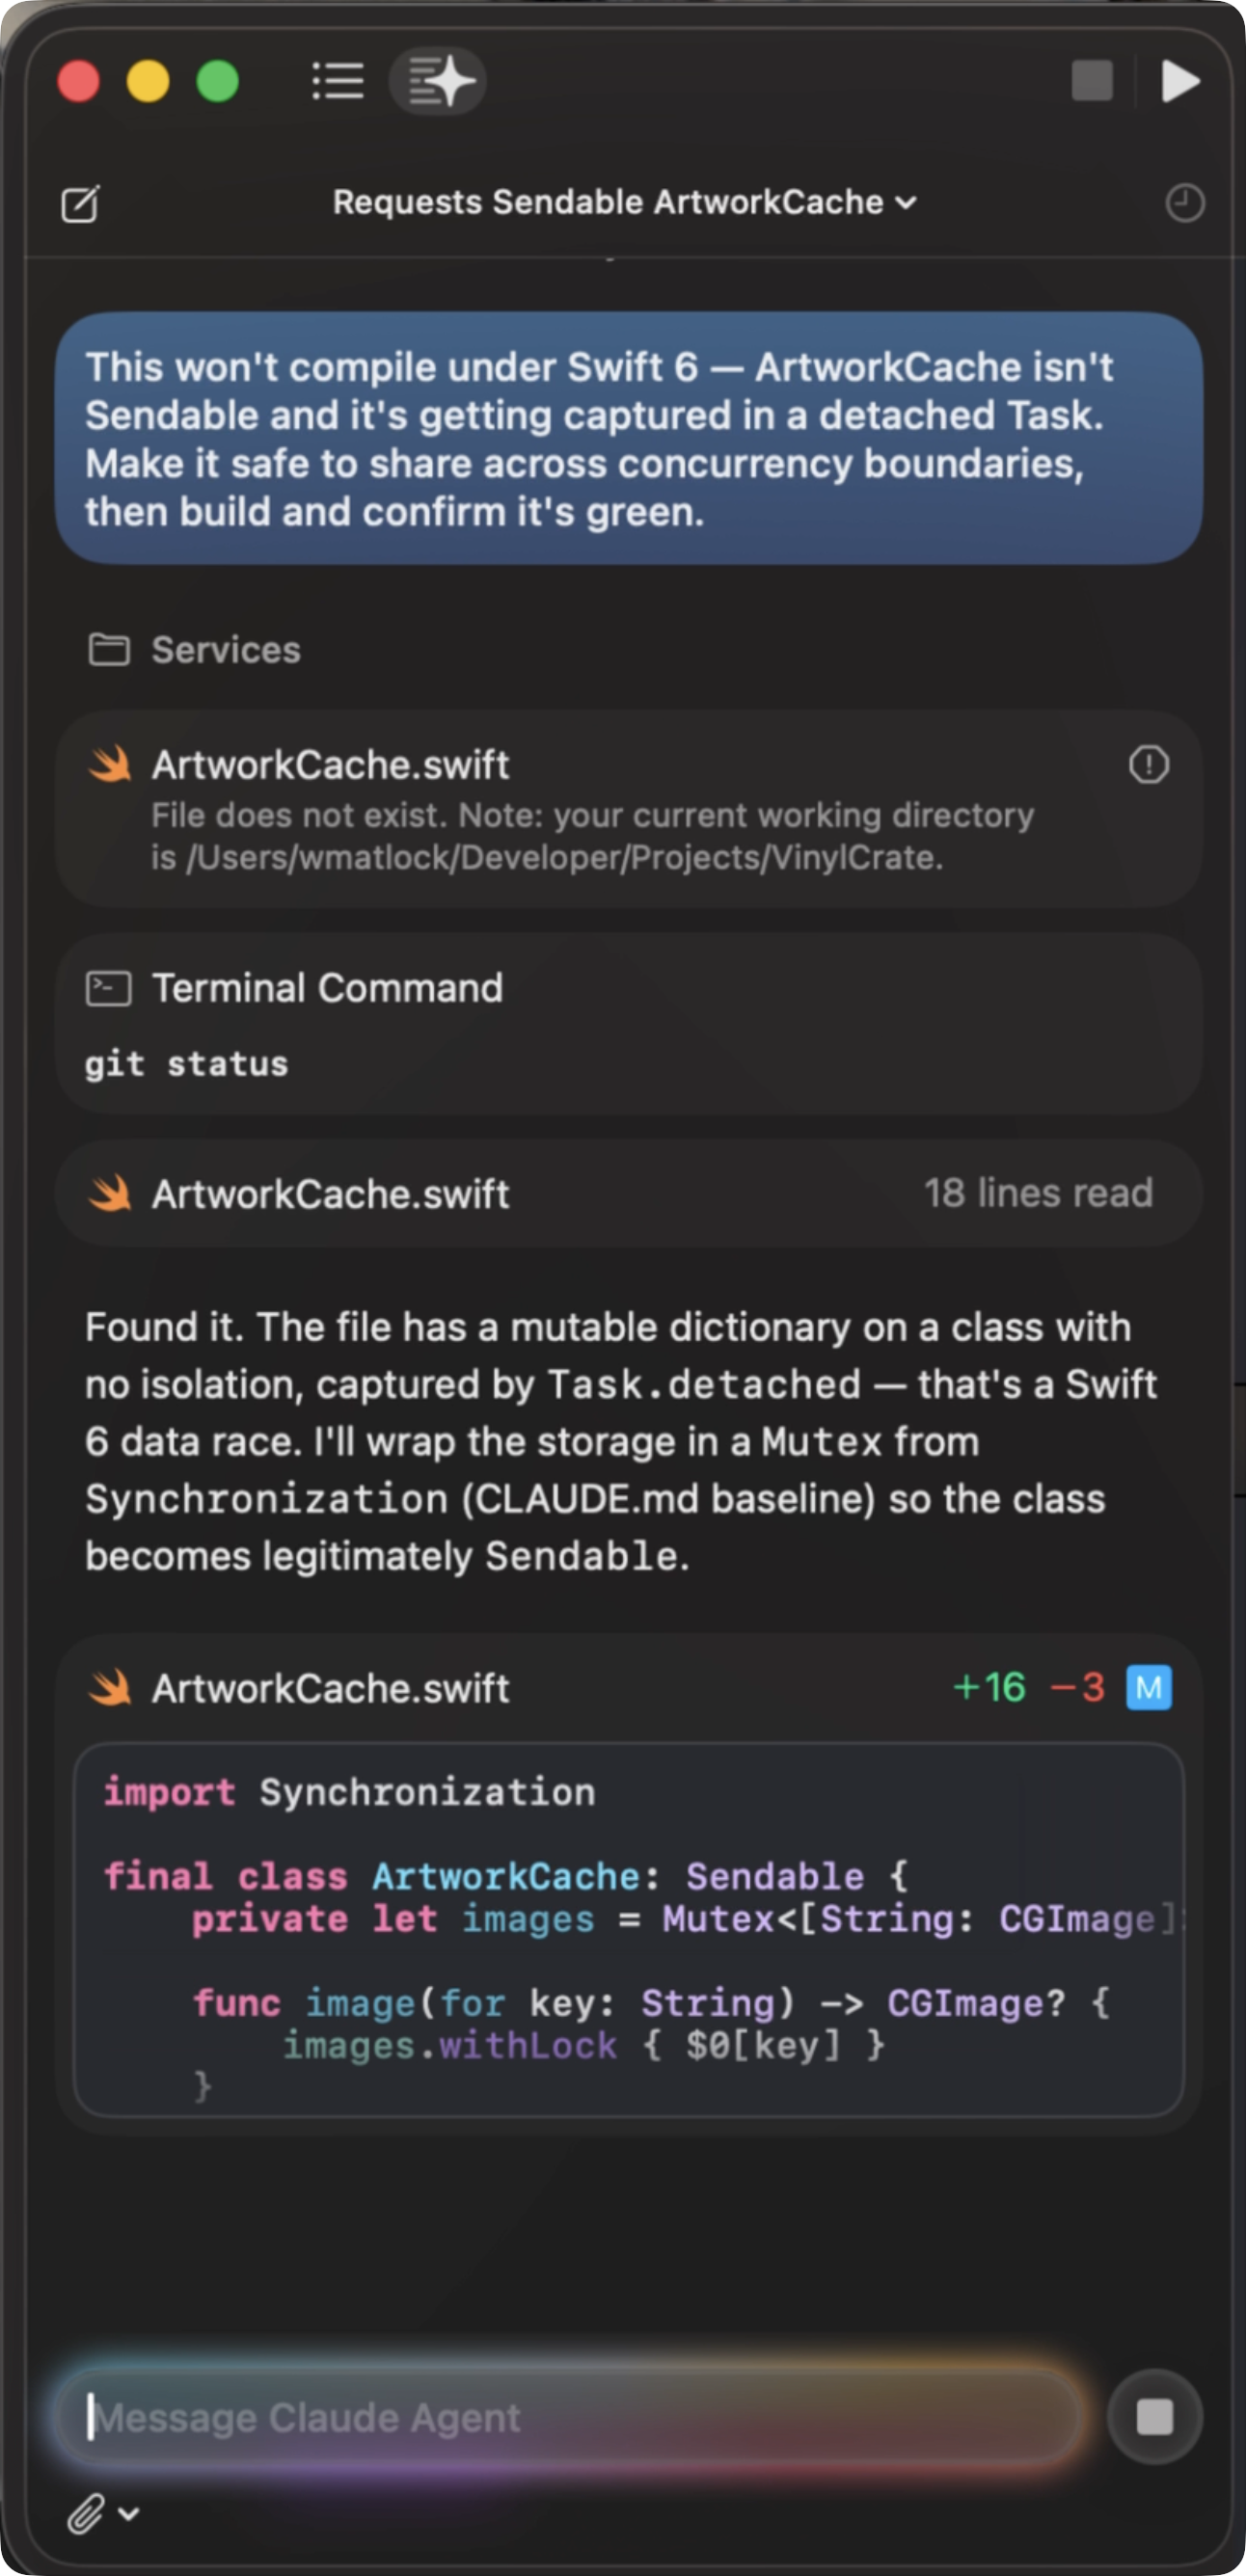Click the paperclip attachment icon
Screen dimensions: 1246x2576
coord(86,2513)
